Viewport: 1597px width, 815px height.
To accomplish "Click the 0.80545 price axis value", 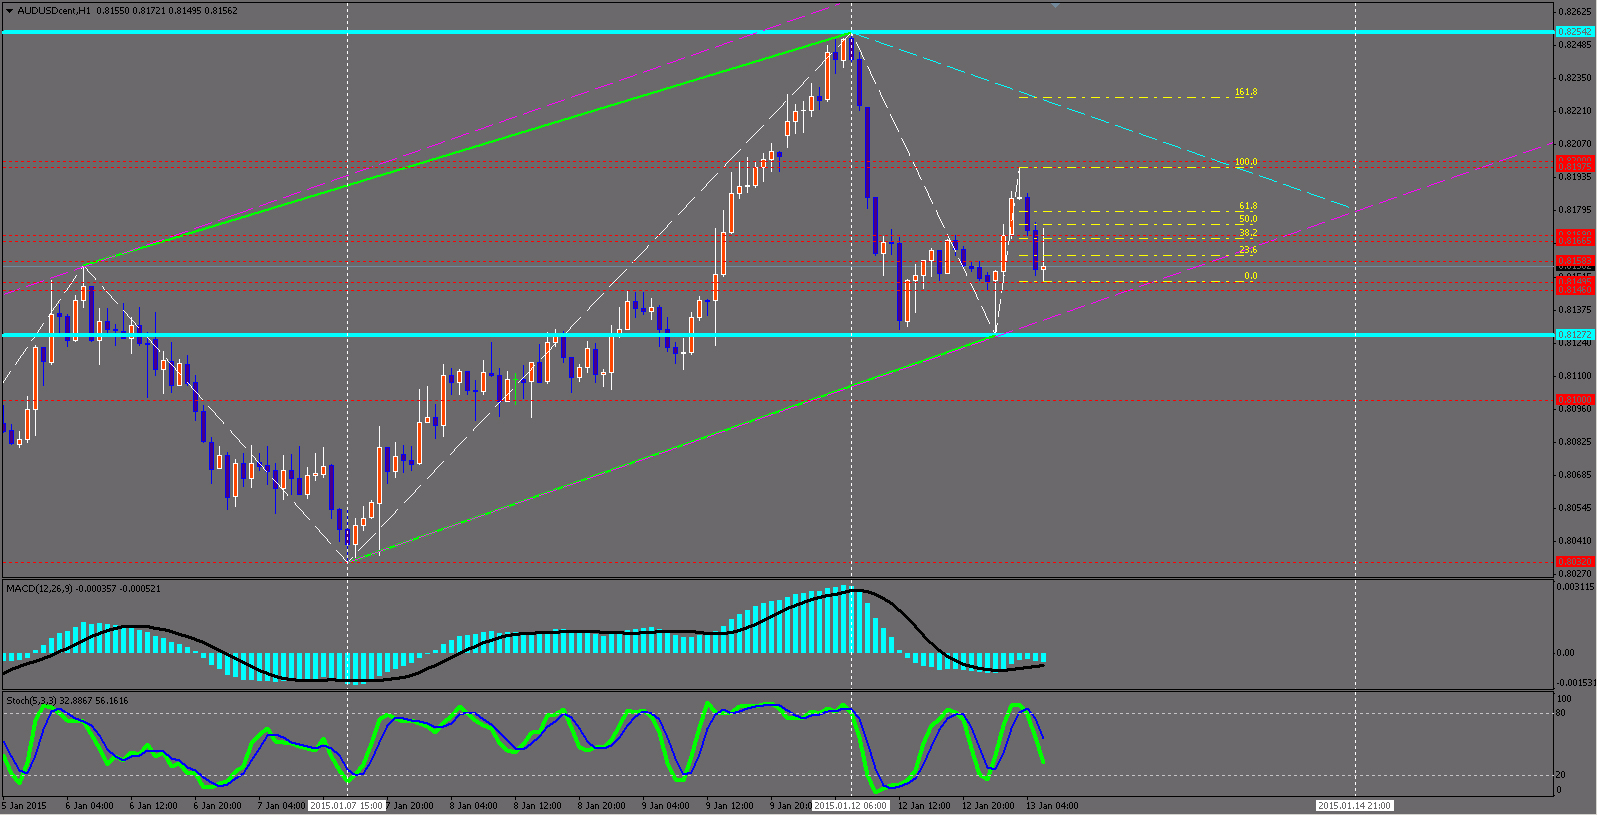I will pyautogui.click(x=1575, y=507).
